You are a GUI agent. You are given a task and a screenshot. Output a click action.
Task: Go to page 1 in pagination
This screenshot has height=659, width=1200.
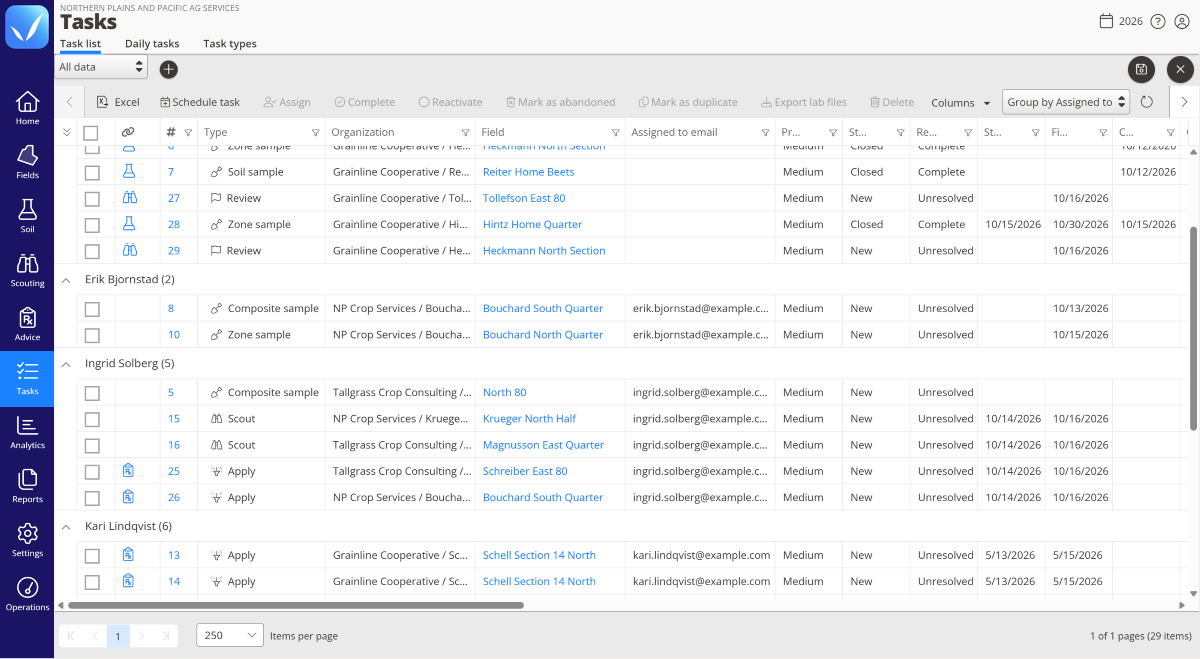[118, 635]
